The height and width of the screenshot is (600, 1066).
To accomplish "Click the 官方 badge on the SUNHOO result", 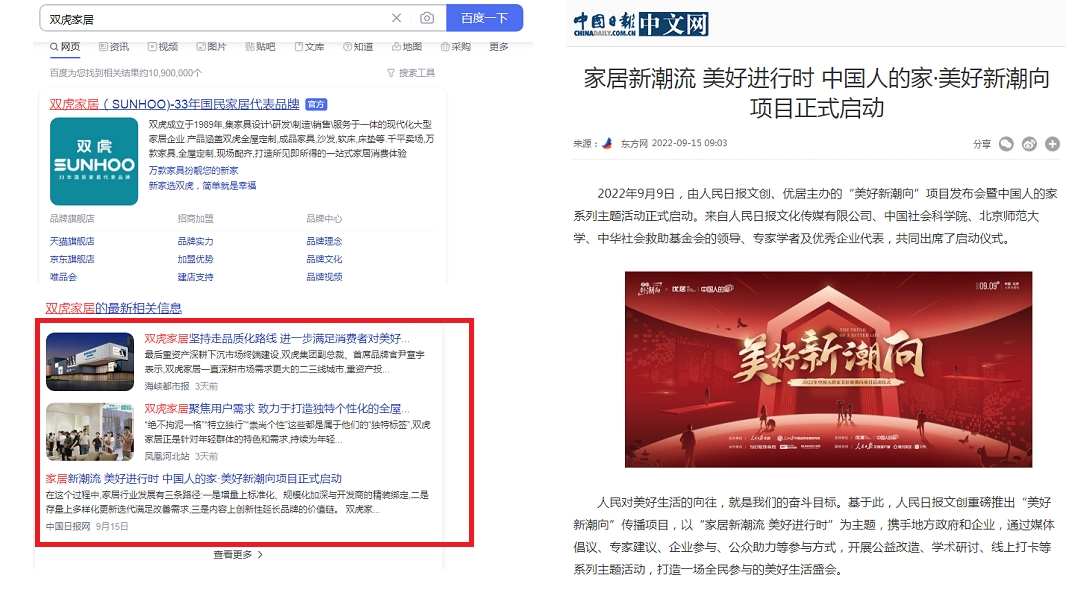I will pos(316,104).
